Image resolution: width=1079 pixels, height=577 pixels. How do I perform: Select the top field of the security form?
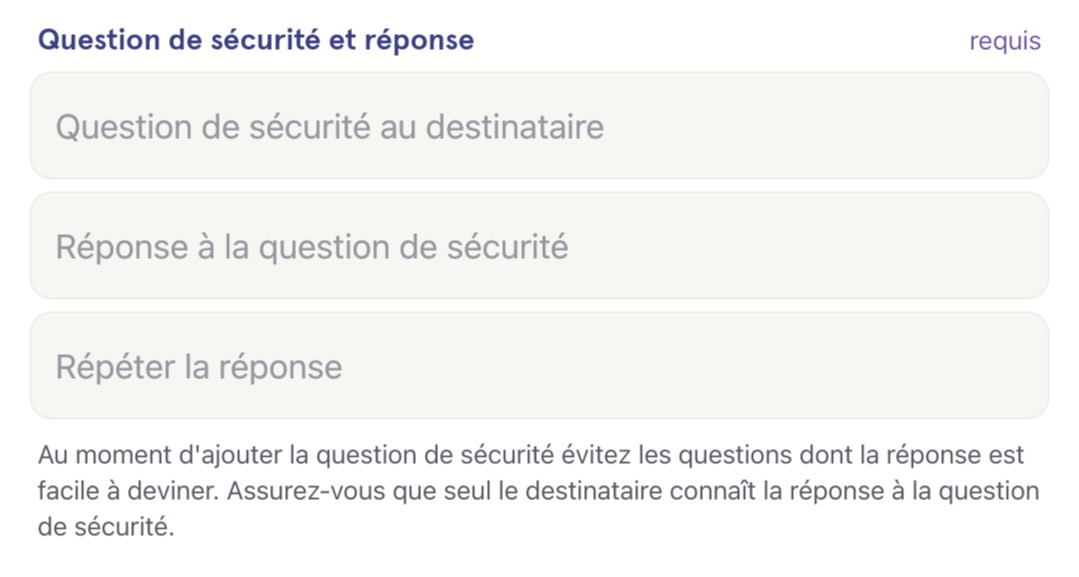click(539, 126)
